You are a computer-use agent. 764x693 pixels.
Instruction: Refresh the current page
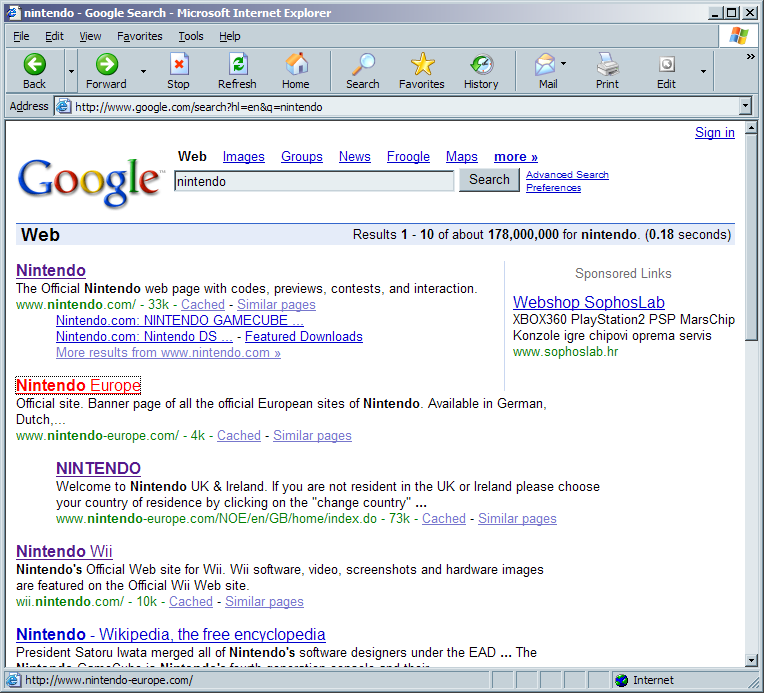coord(237,64)
